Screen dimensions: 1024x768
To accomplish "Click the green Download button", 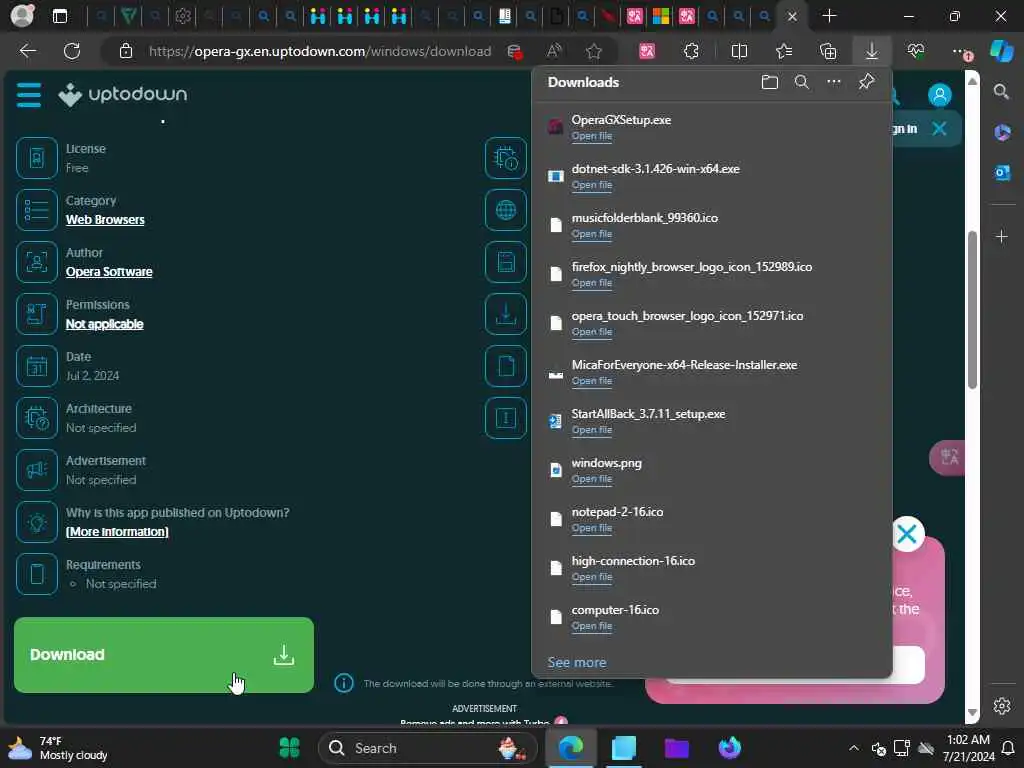I will pyautogui.click(x=164, y=654).
